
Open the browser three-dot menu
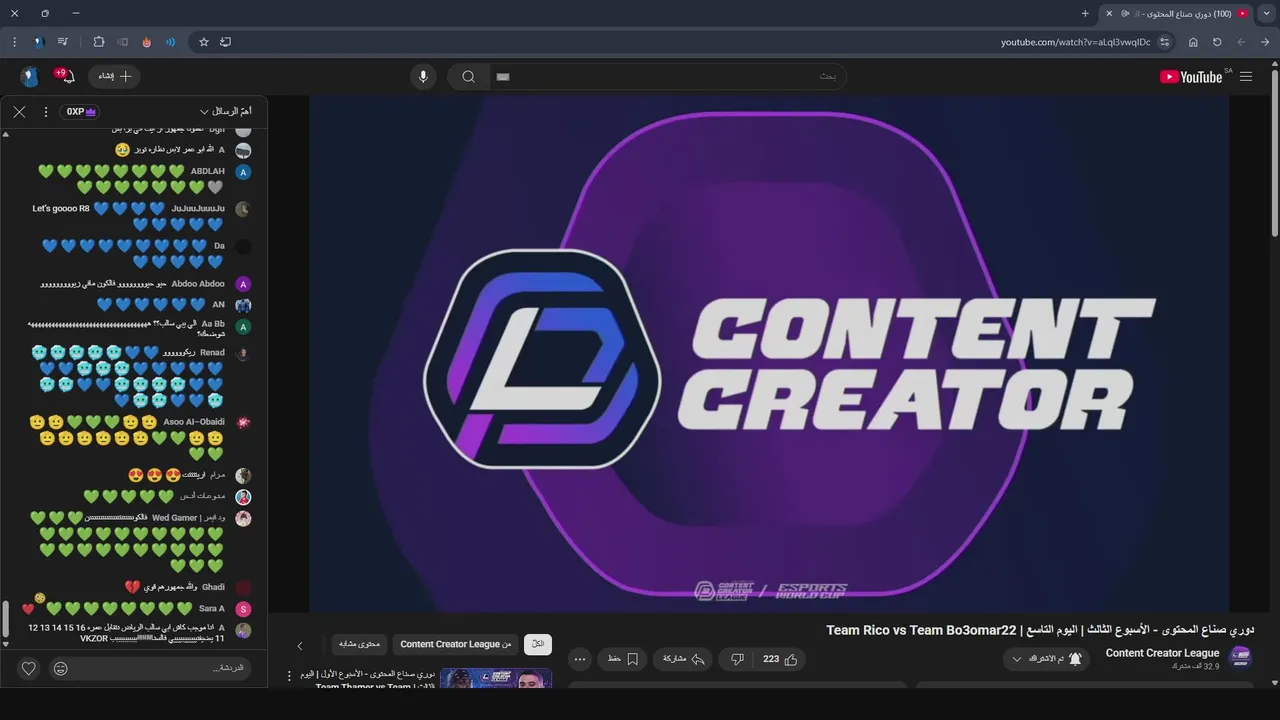(x=14, y=42)
